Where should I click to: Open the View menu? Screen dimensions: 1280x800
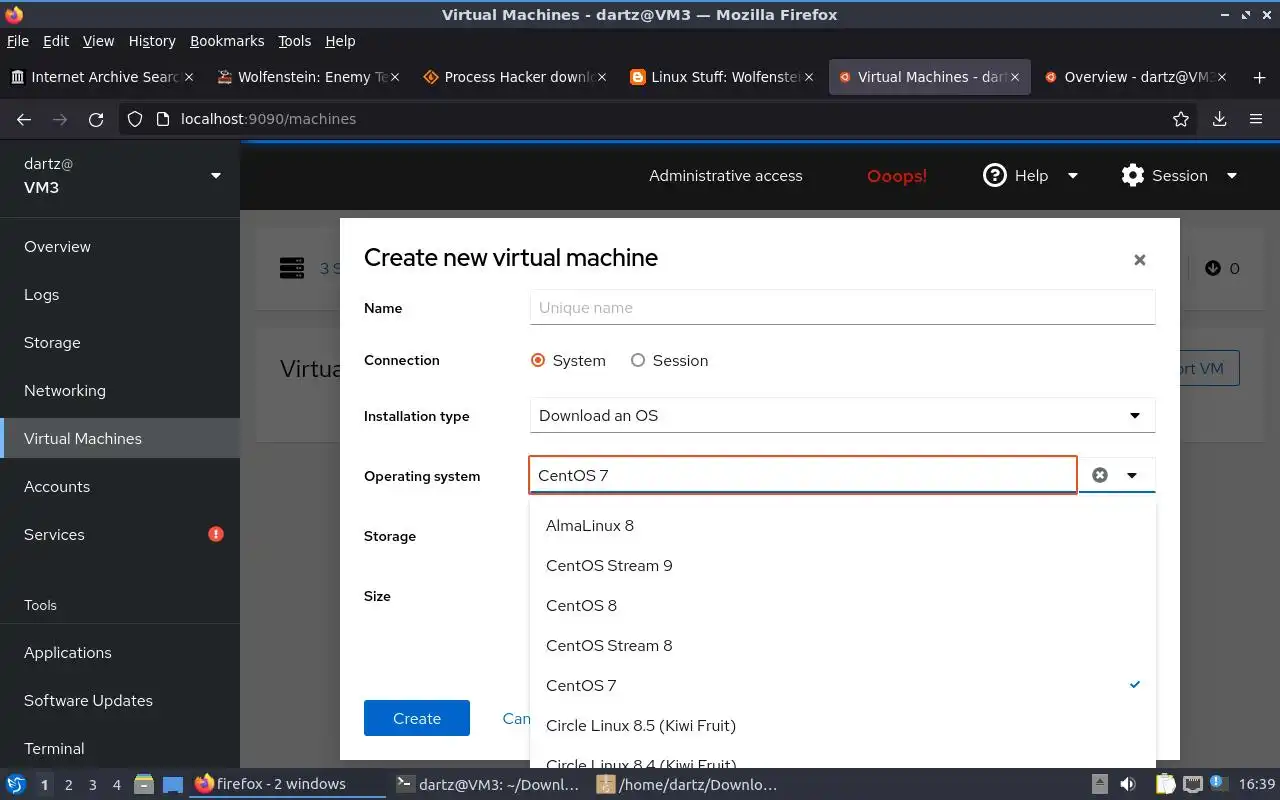coord(98,41)
